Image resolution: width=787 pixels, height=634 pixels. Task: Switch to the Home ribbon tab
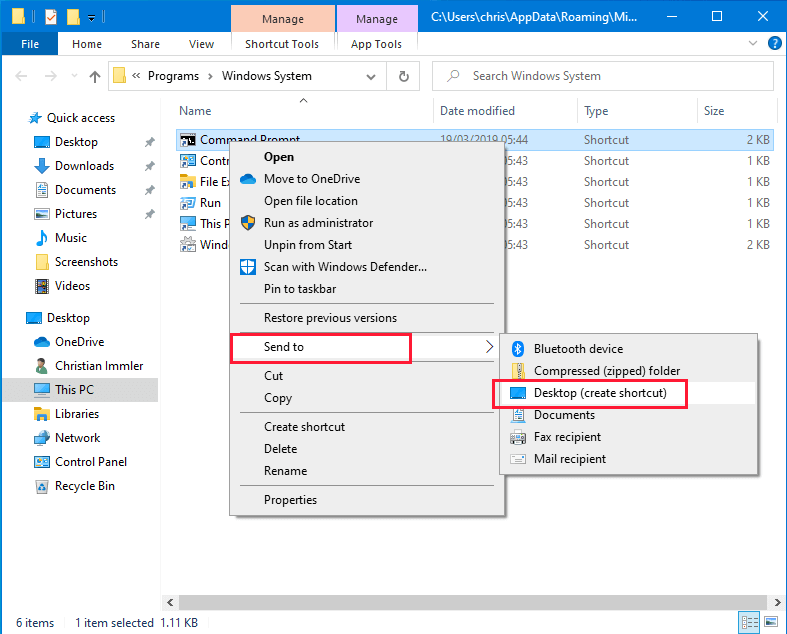87,44
